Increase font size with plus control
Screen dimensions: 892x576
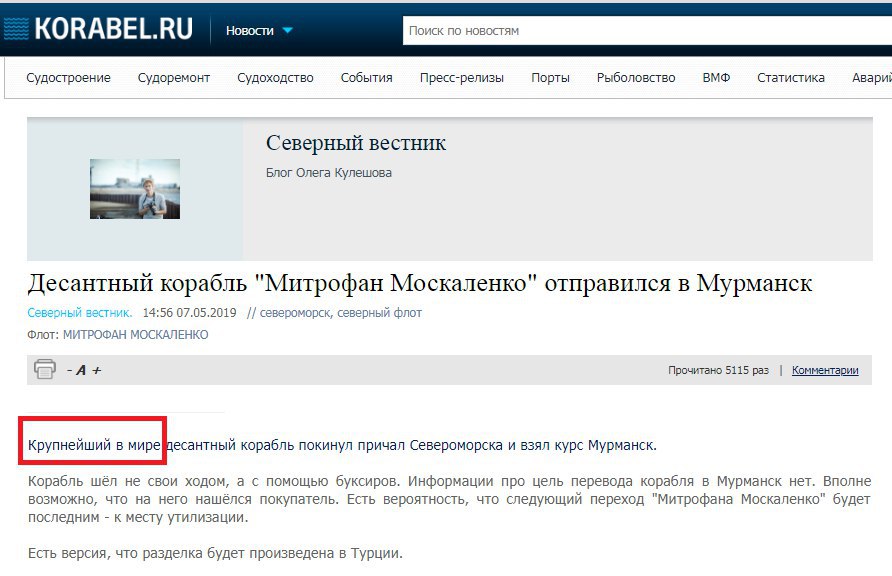tap(97, 371)
